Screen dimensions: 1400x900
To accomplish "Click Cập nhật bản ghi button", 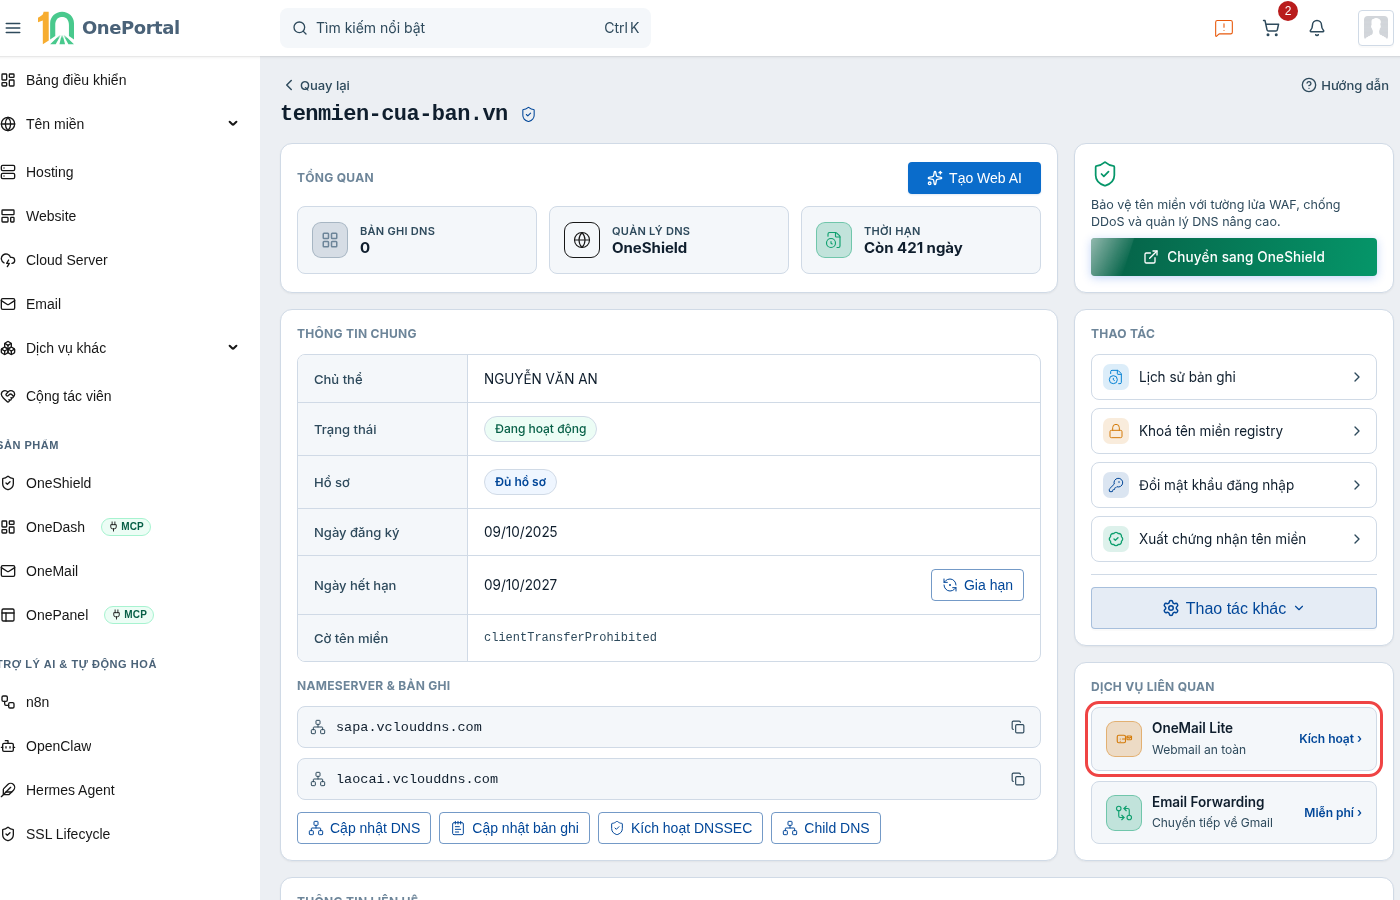I will (x=514, y=828).
